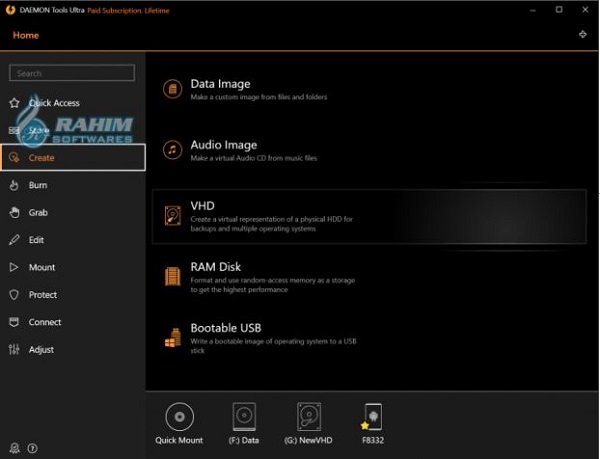The image size is (600, 459).
Task: Go to the Burn section
Action: pyautogui.click(x=73, y=185)
